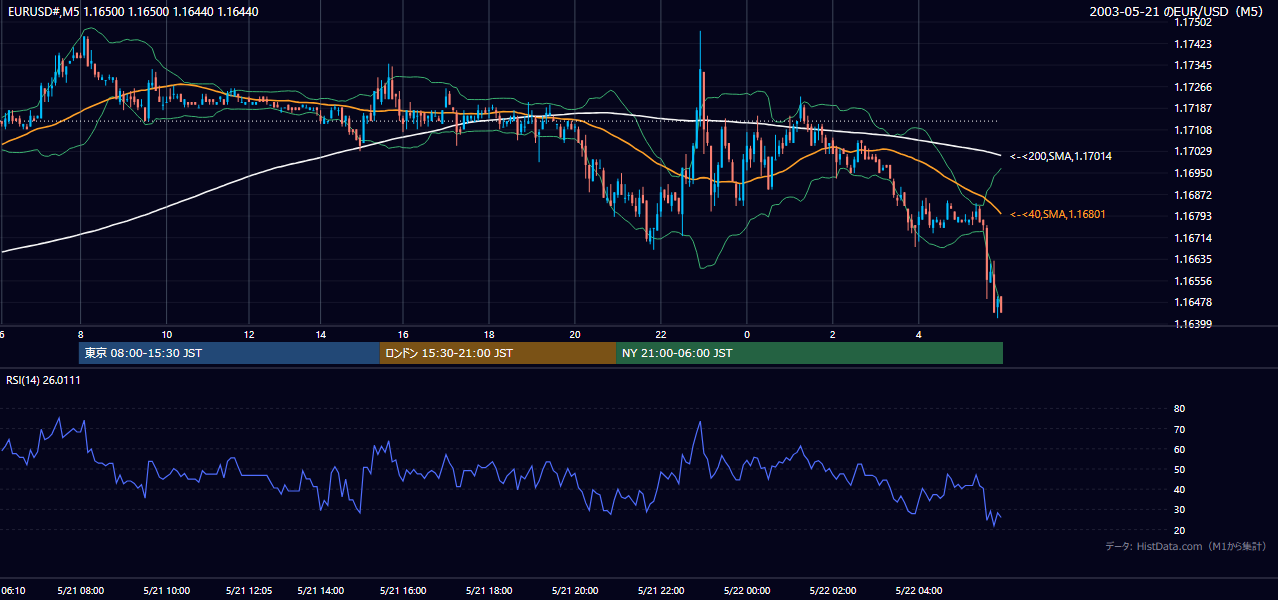Image resolution: width=1278 pixels, height=600 pixels.
Task: Click RSI scale value 70
Action: (x=1179, y=429)
